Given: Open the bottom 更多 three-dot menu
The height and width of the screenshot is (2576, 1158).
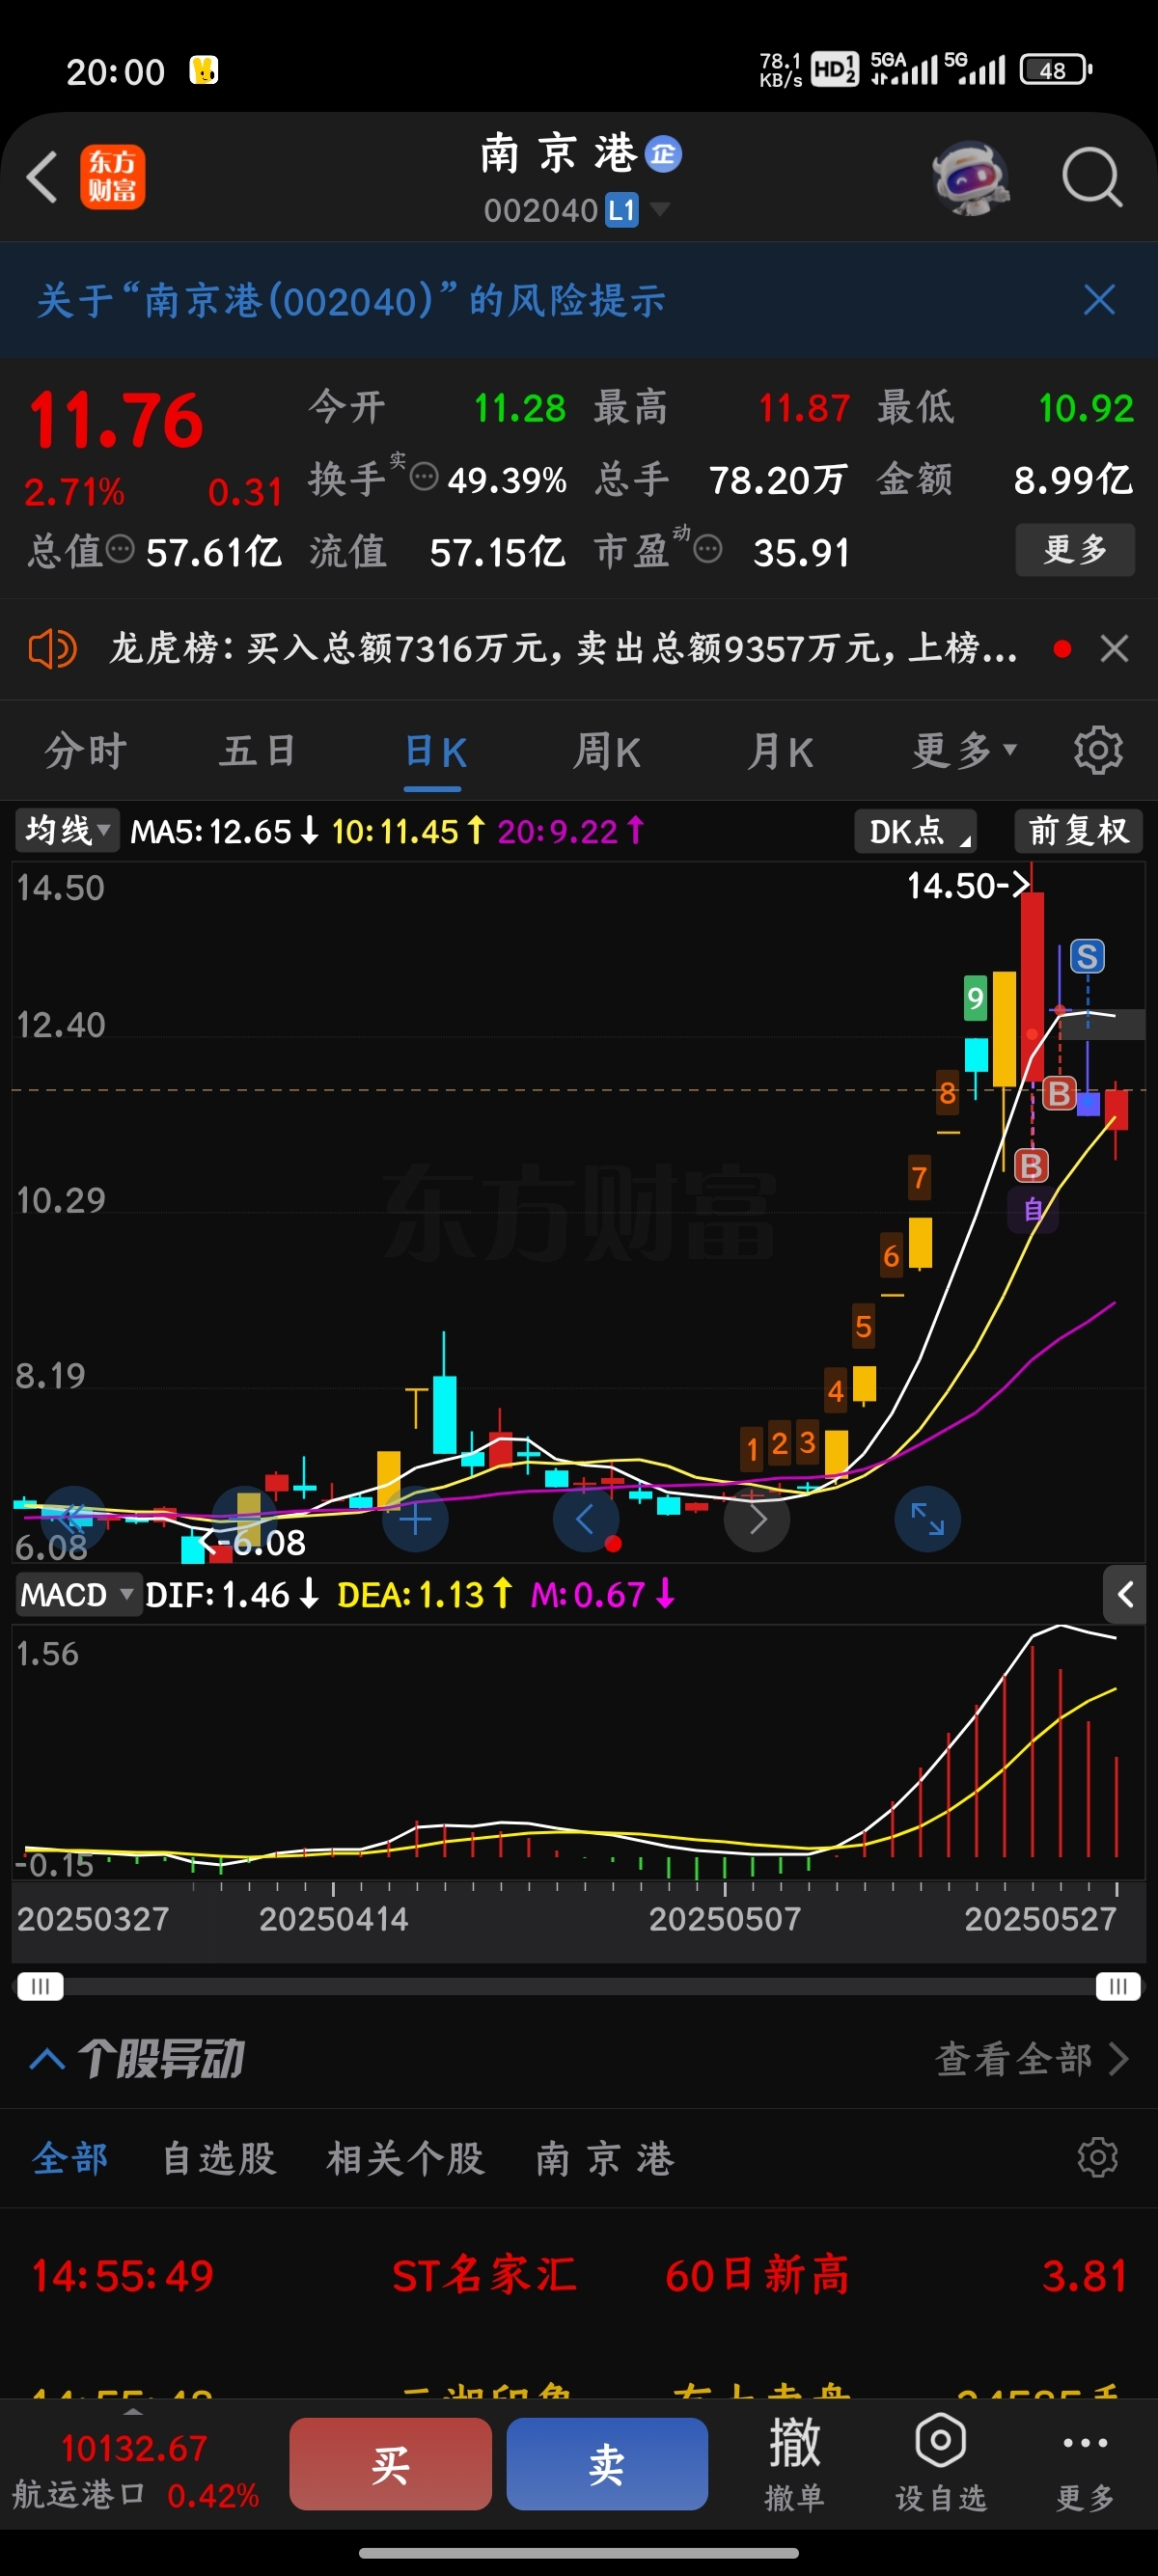Looking at the screenshot, I should 1085,2464.
